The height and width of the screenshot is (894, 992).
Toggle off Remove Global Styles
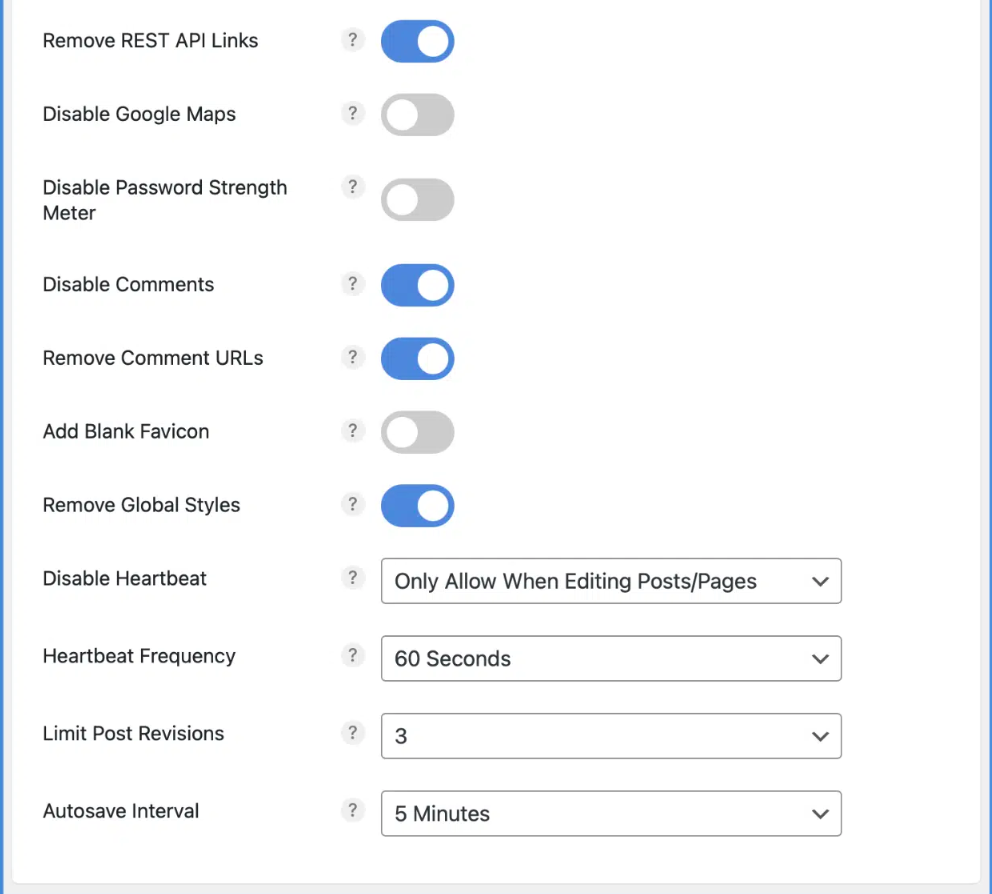coord(417,505)
